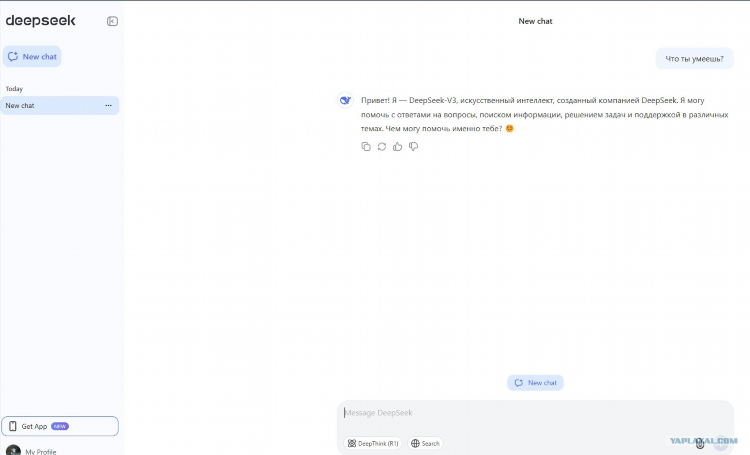
Task: Give thumbs up to the response
Action: pyautogui.click(x=397, y=146)
